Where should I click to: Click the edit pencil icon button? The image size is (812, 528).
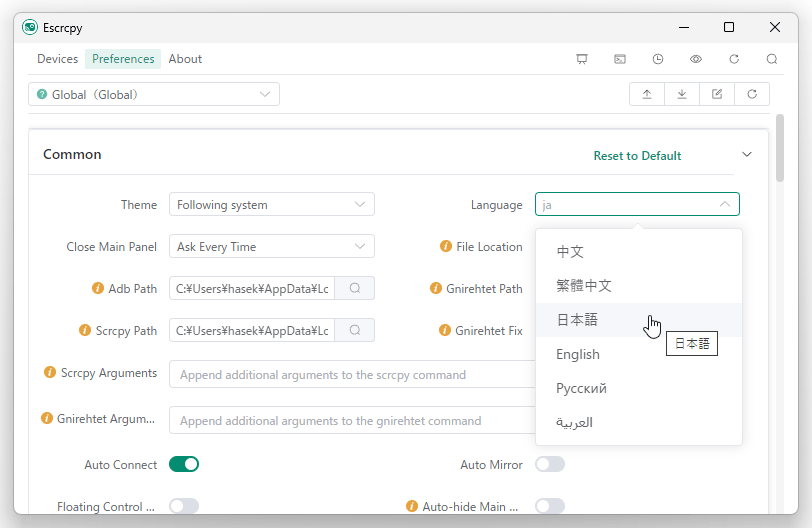tap(717, 94)
